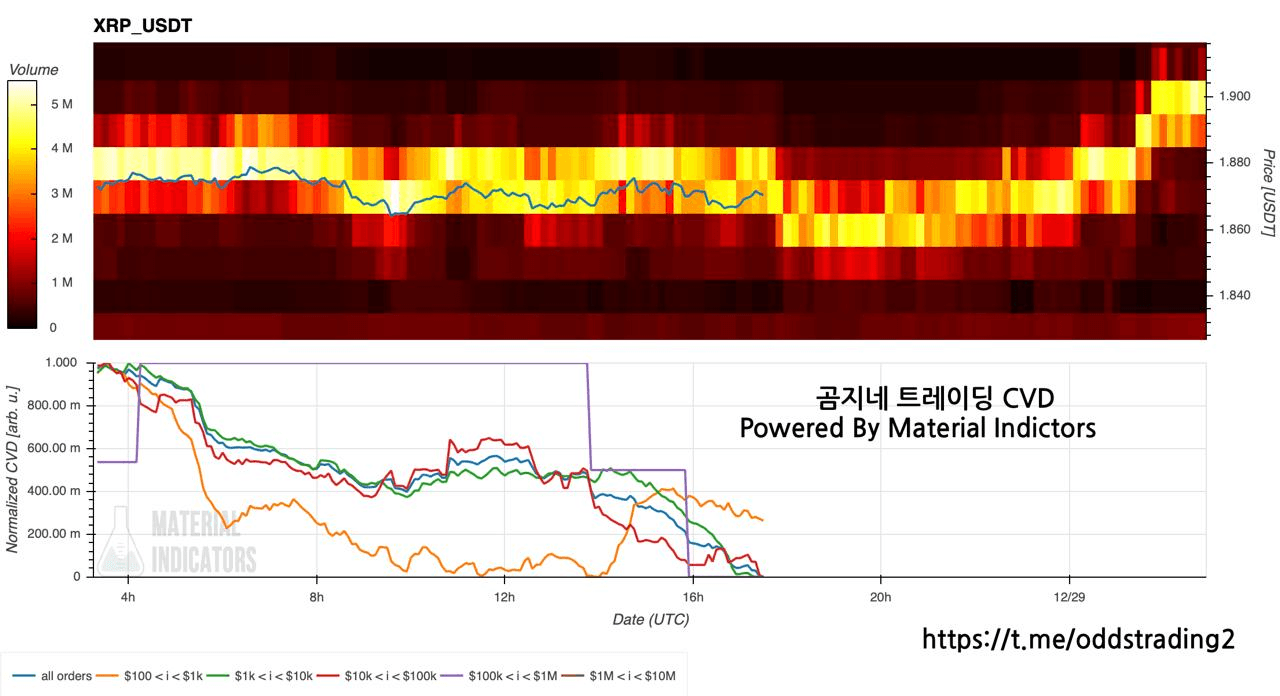1280x696 pixels.
Task: Toggle the 'all orders' legend entry
Action: click(x=51, y=676)
